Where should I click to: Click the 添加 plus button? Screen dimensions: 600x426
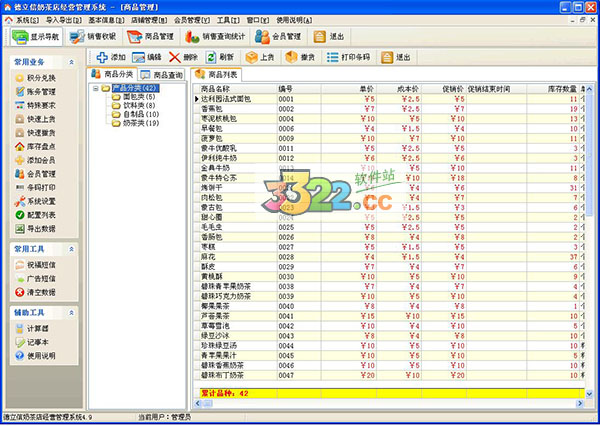click(x=111, y=57)
